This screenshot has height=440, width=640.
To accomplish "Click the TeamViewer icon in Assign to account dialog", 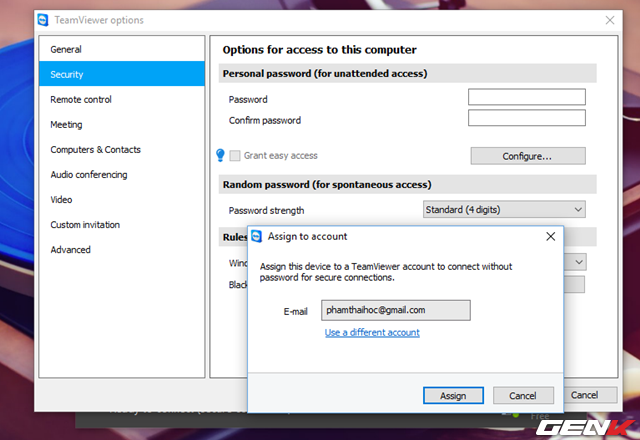I will (x=256, y=236).
